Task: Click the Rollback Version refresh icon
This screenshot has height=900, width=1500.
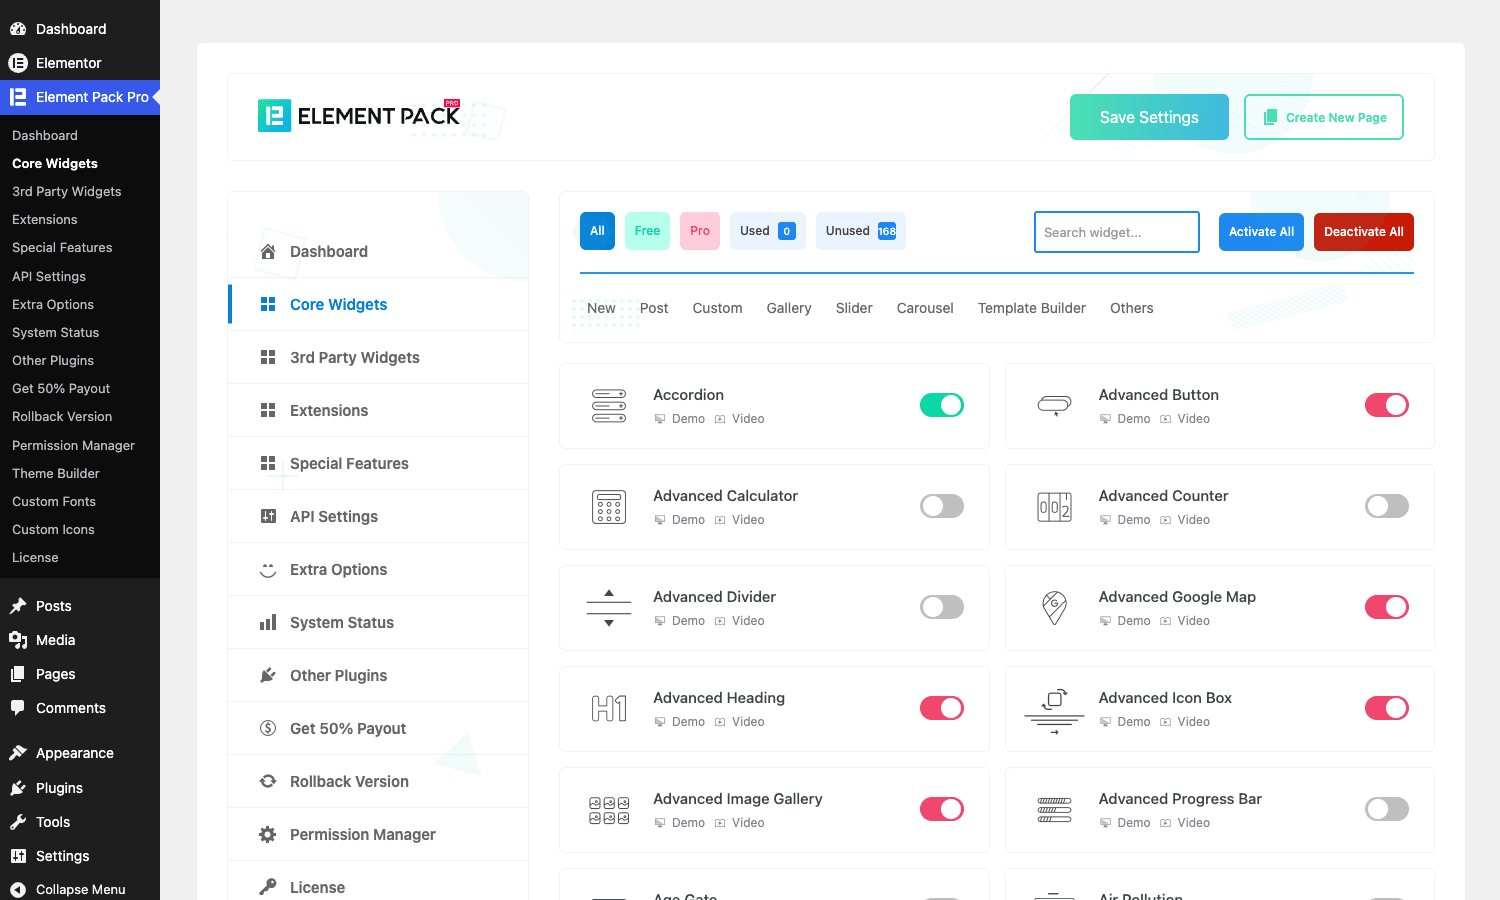Action: click(268, 781)
